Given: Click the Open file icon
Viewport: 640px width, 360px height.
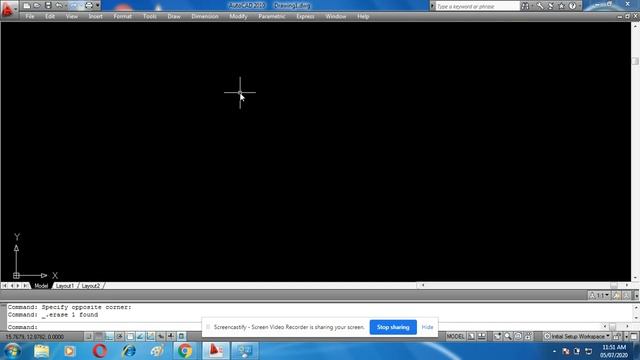Looking at the screenshot, I should click(x=37, y=6).
